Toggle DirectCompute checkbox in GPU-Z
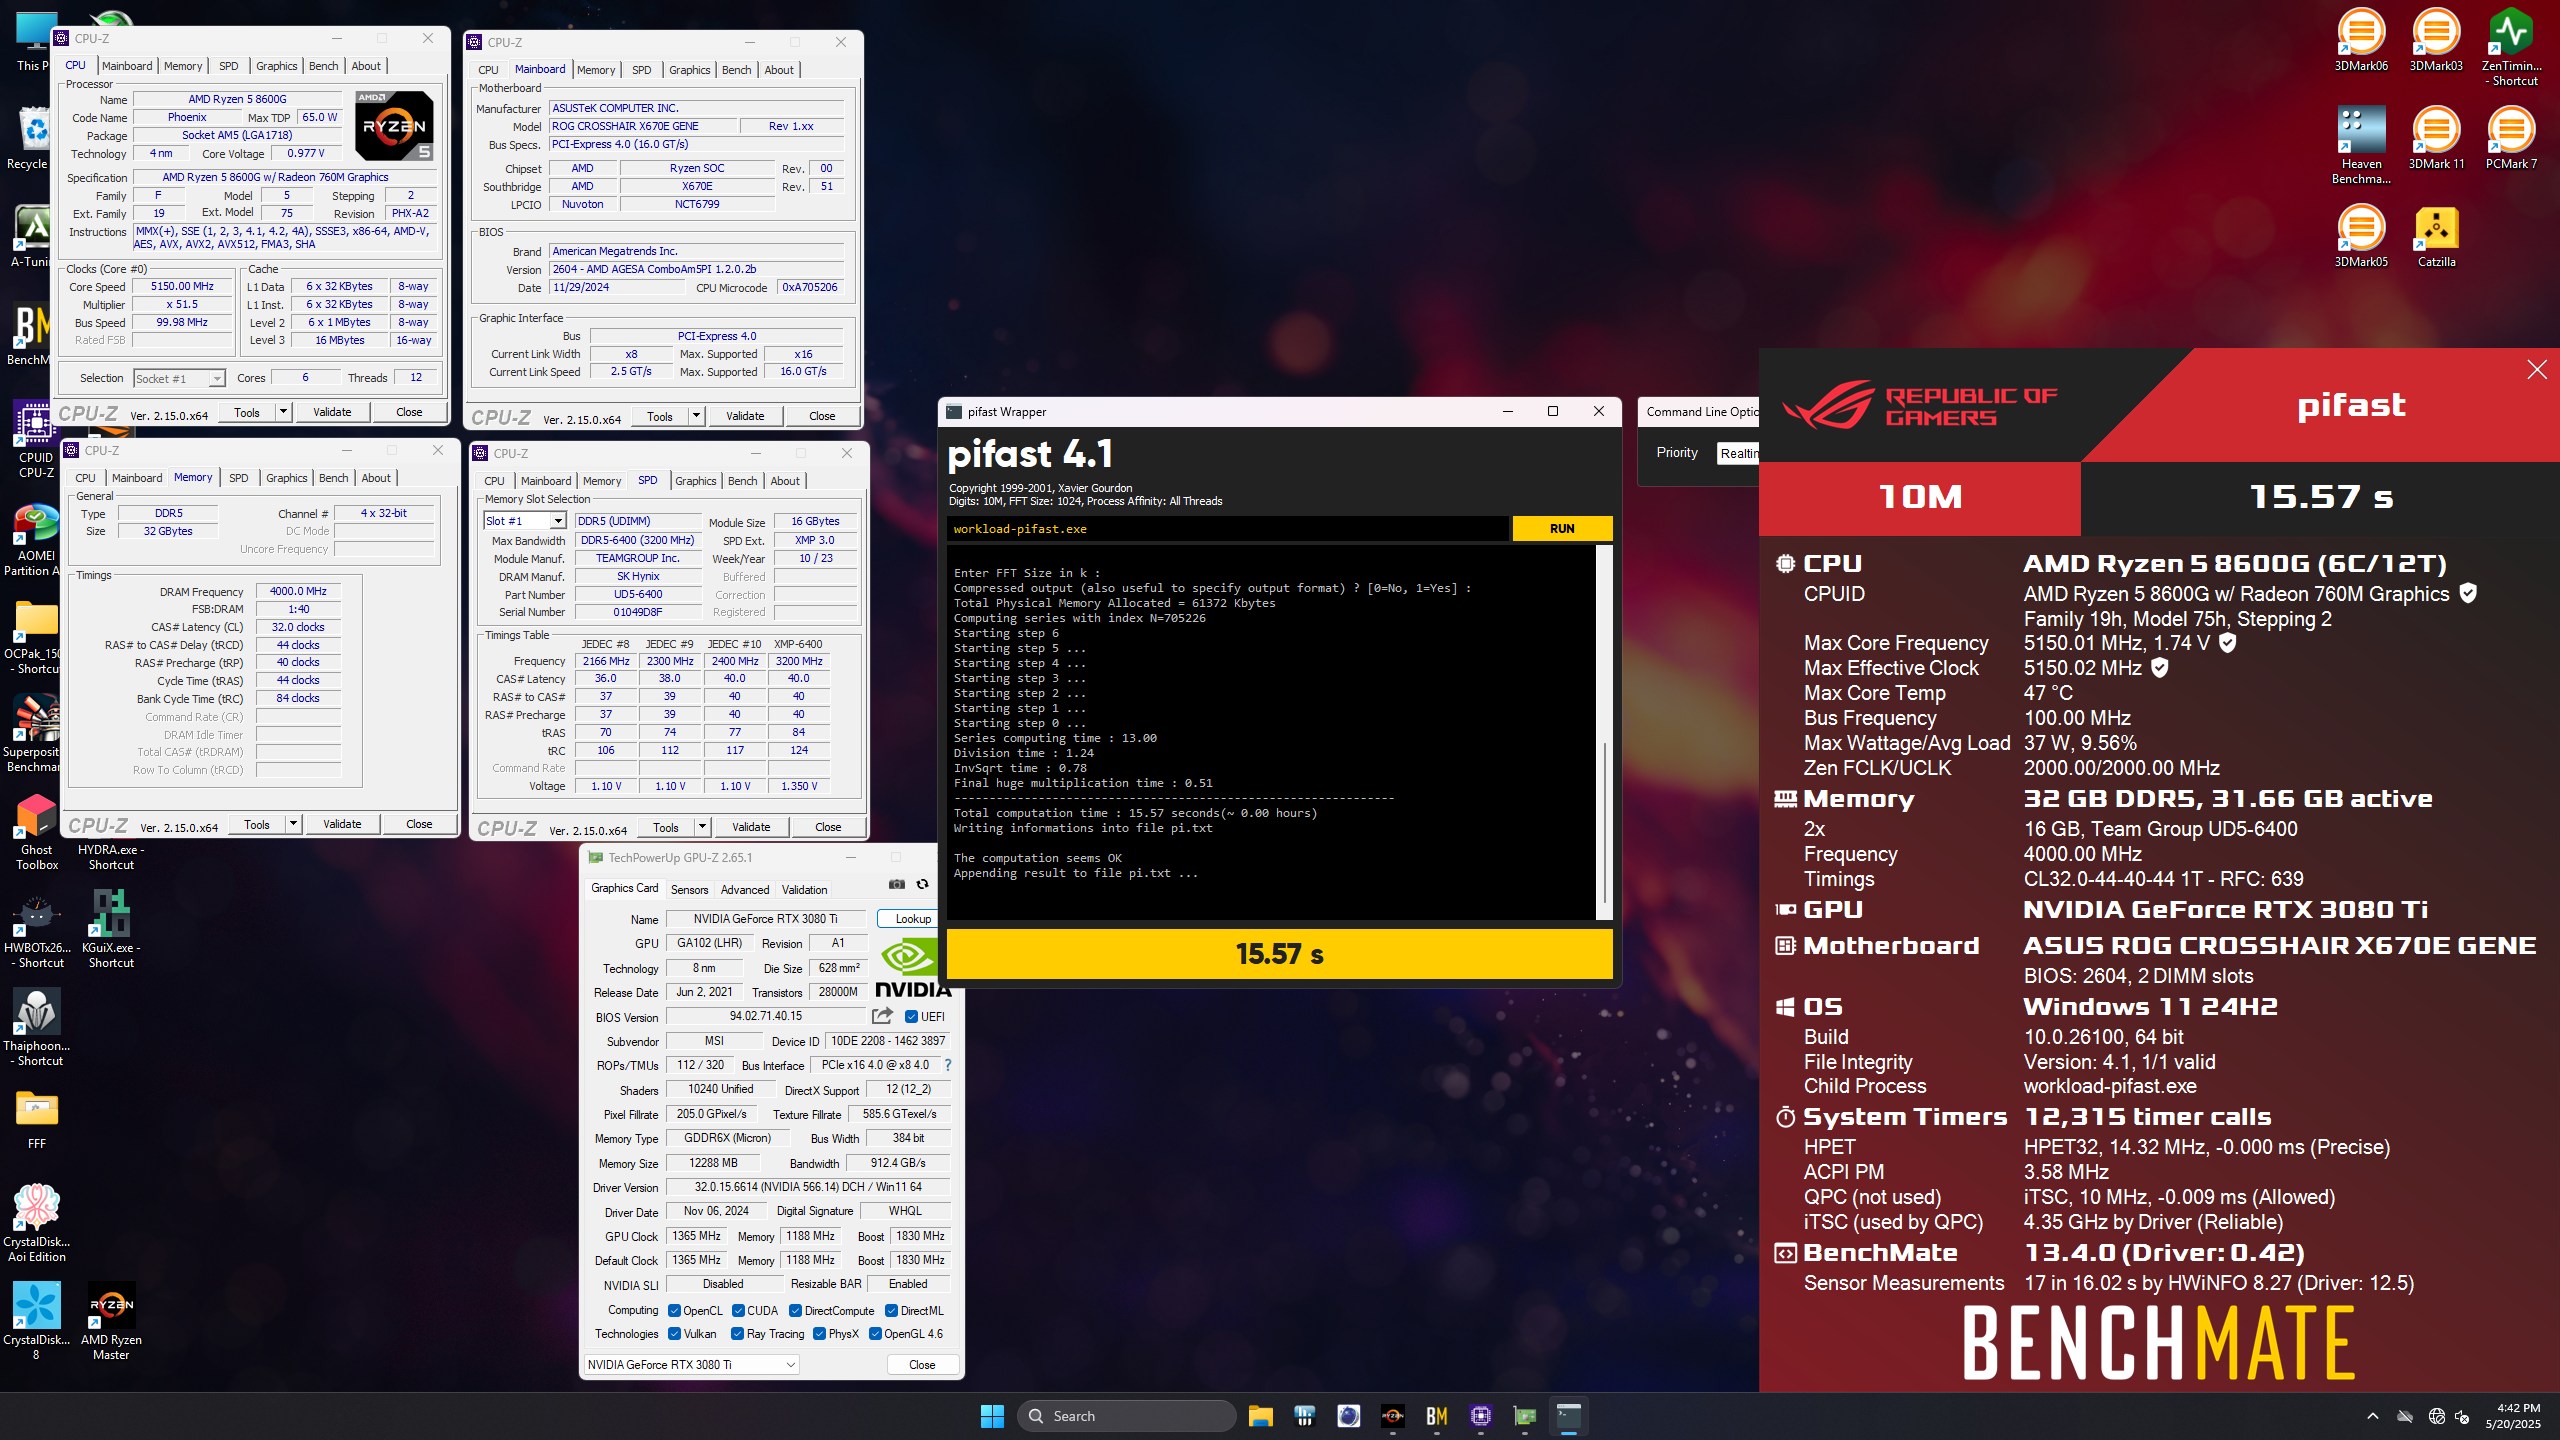The height and width of the screenshot is (1440, 2560). click(796, 1311)
